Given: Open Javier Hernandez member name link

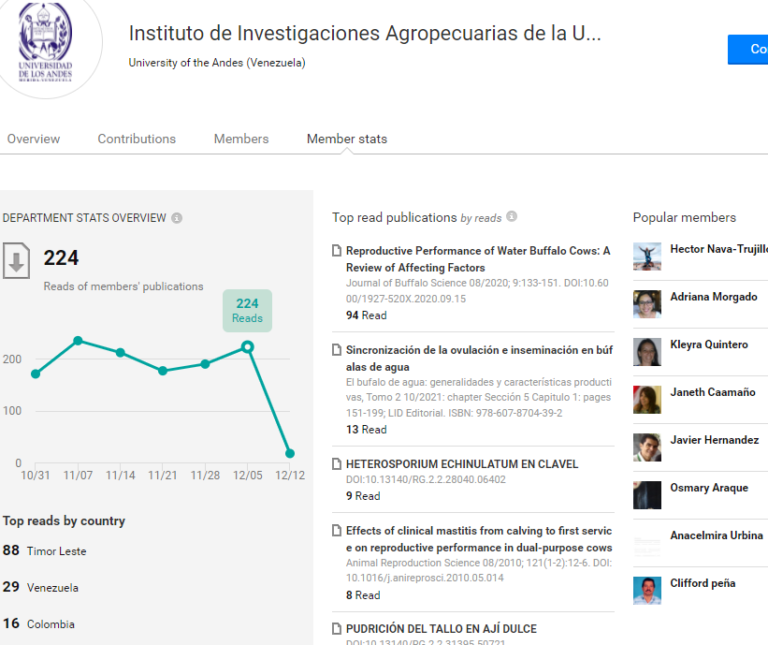Looking at the screenshot, I should point(714,440).
